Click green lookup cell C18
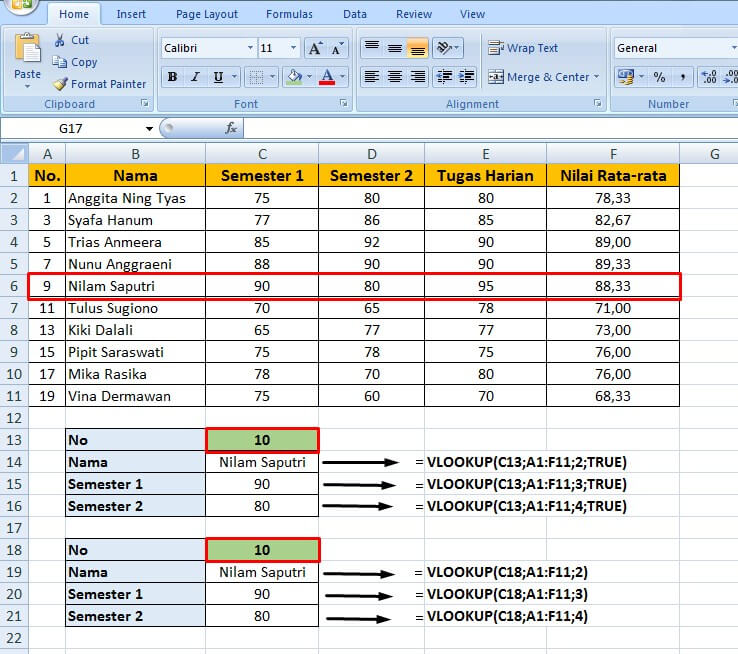738x654 pixels. pyautogui.click(x=262, y=550)
